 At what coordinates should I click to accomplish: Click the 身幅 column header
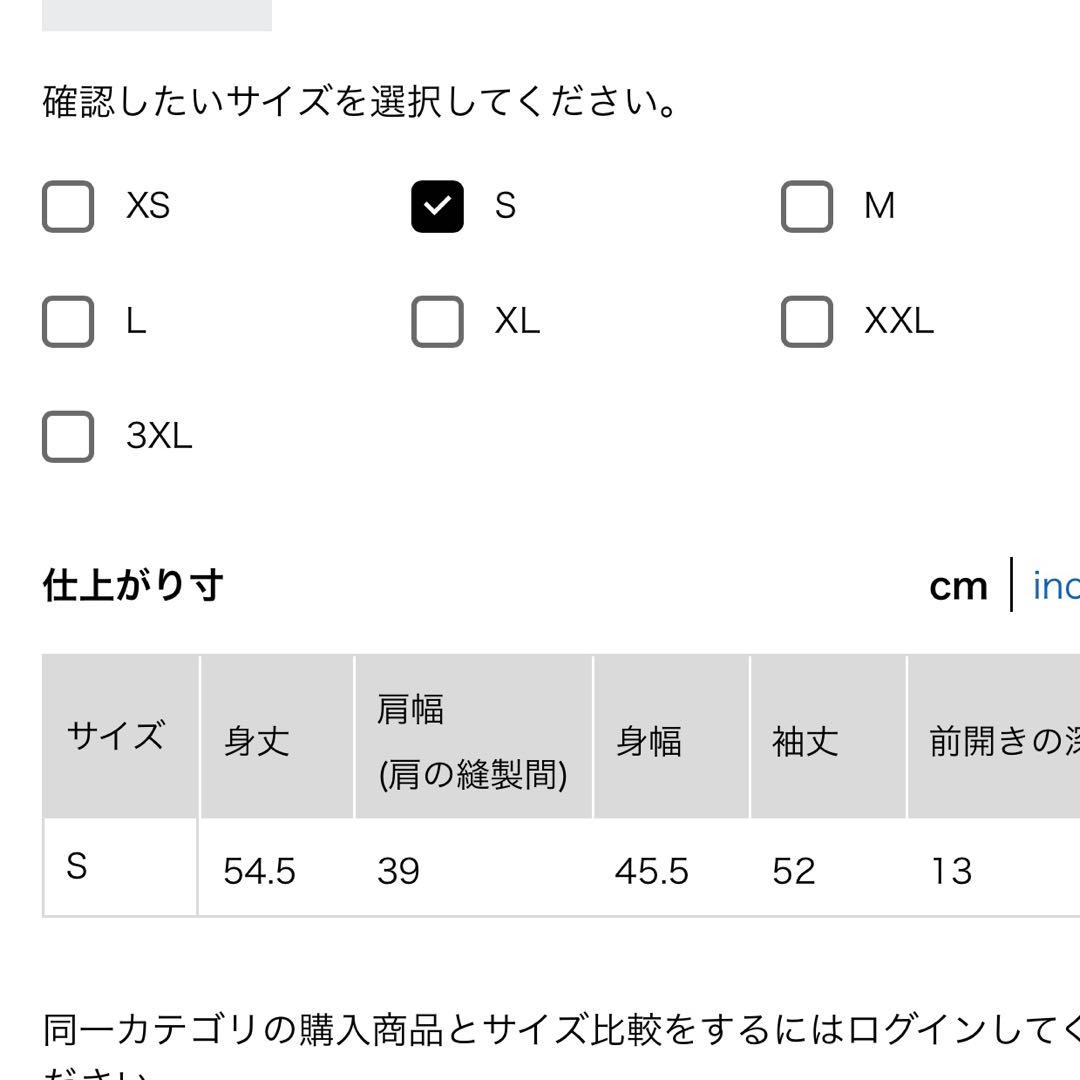click(671, 736)
